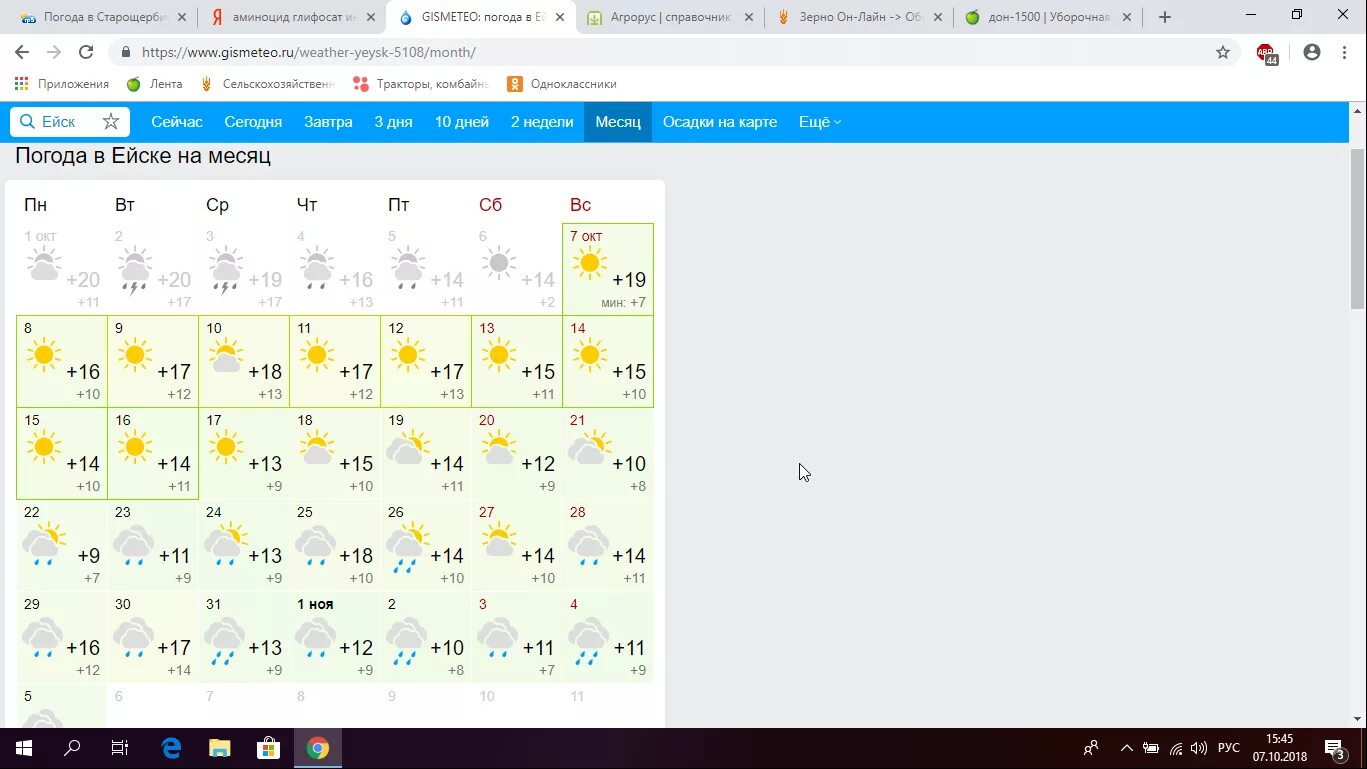Select the October 25 forecast cell
Screen dimensions: 1367x769
(x=335, y=545)
